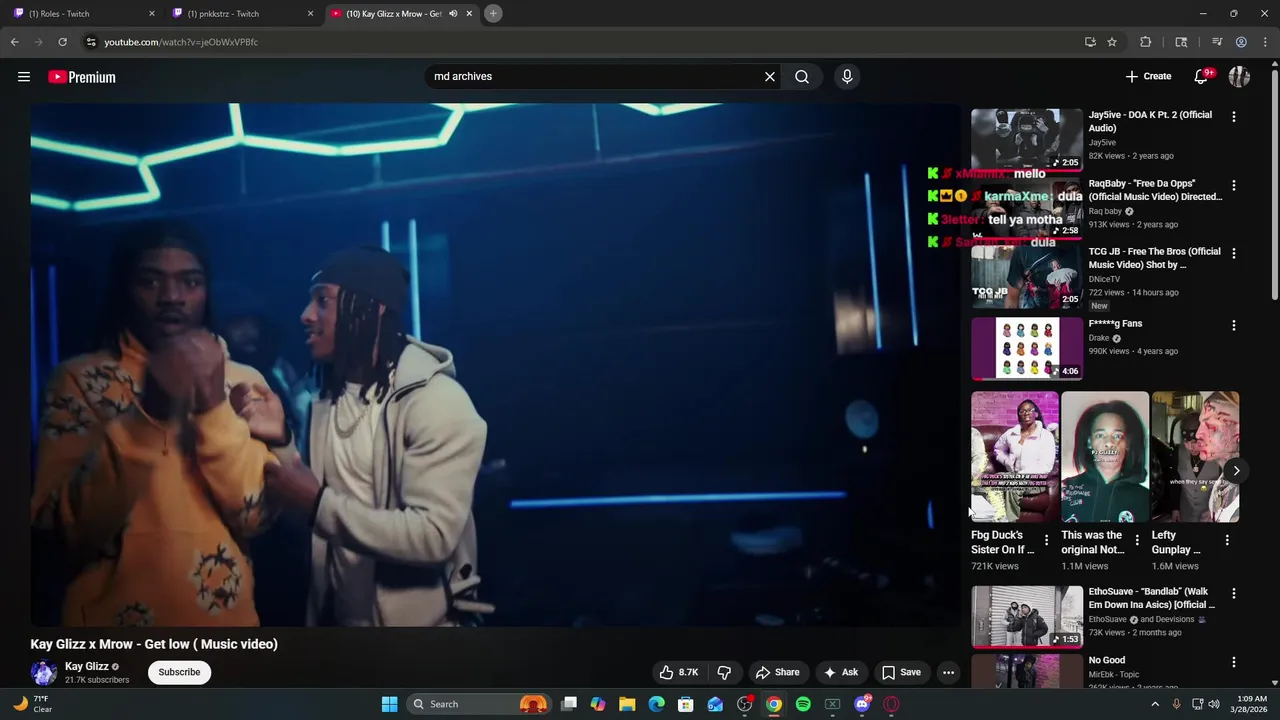Open options for Jay5ive DOA K video
This screenshot has width=1280, height=720.
(x=1234, y=117)
